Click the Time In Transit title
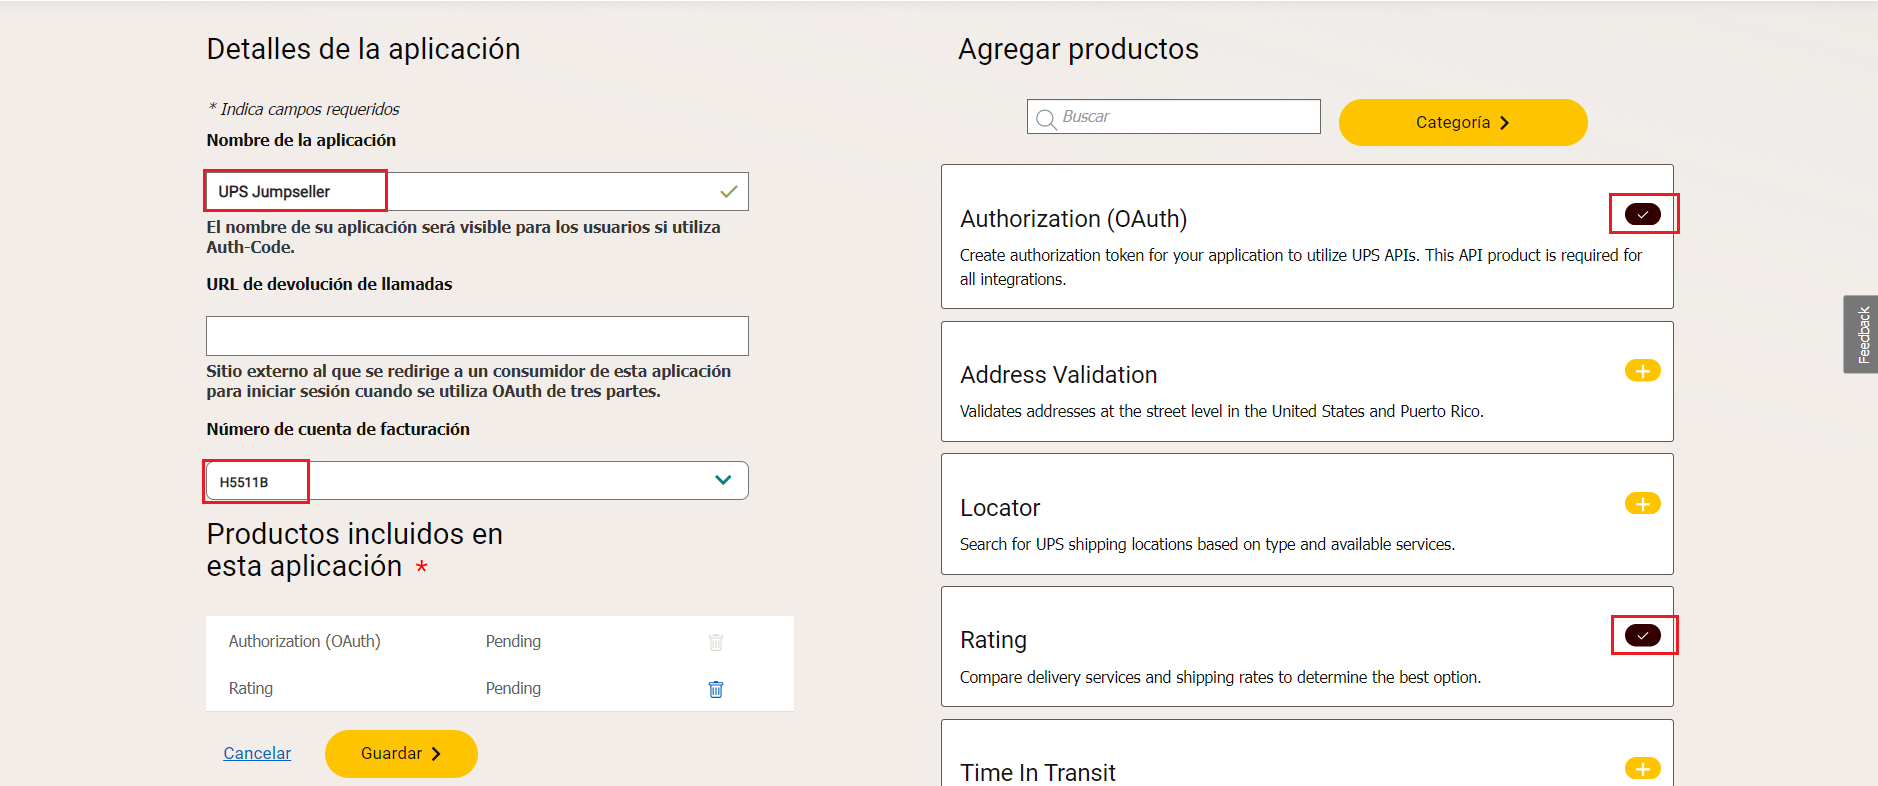Viewport: 1878px width, 786px height. point(1037,773)
